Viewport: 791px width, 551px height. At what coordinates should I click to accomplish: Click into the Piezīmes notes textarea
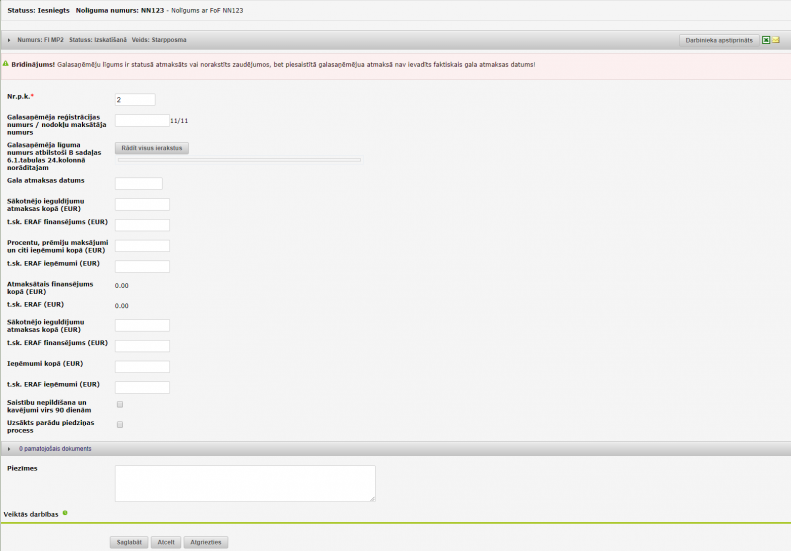coord(245,482)
